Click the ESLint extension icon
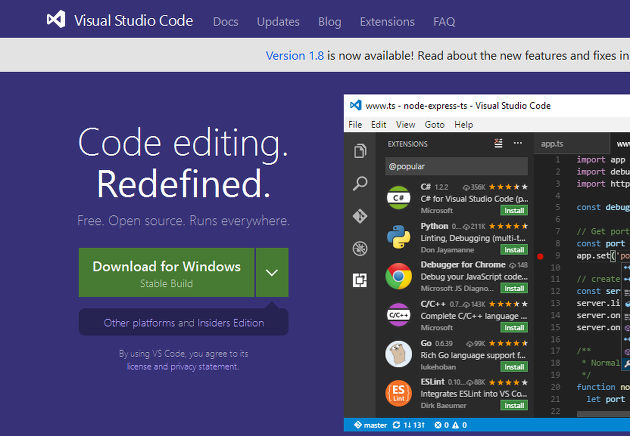The image size is (630, 436). (398, 393)
